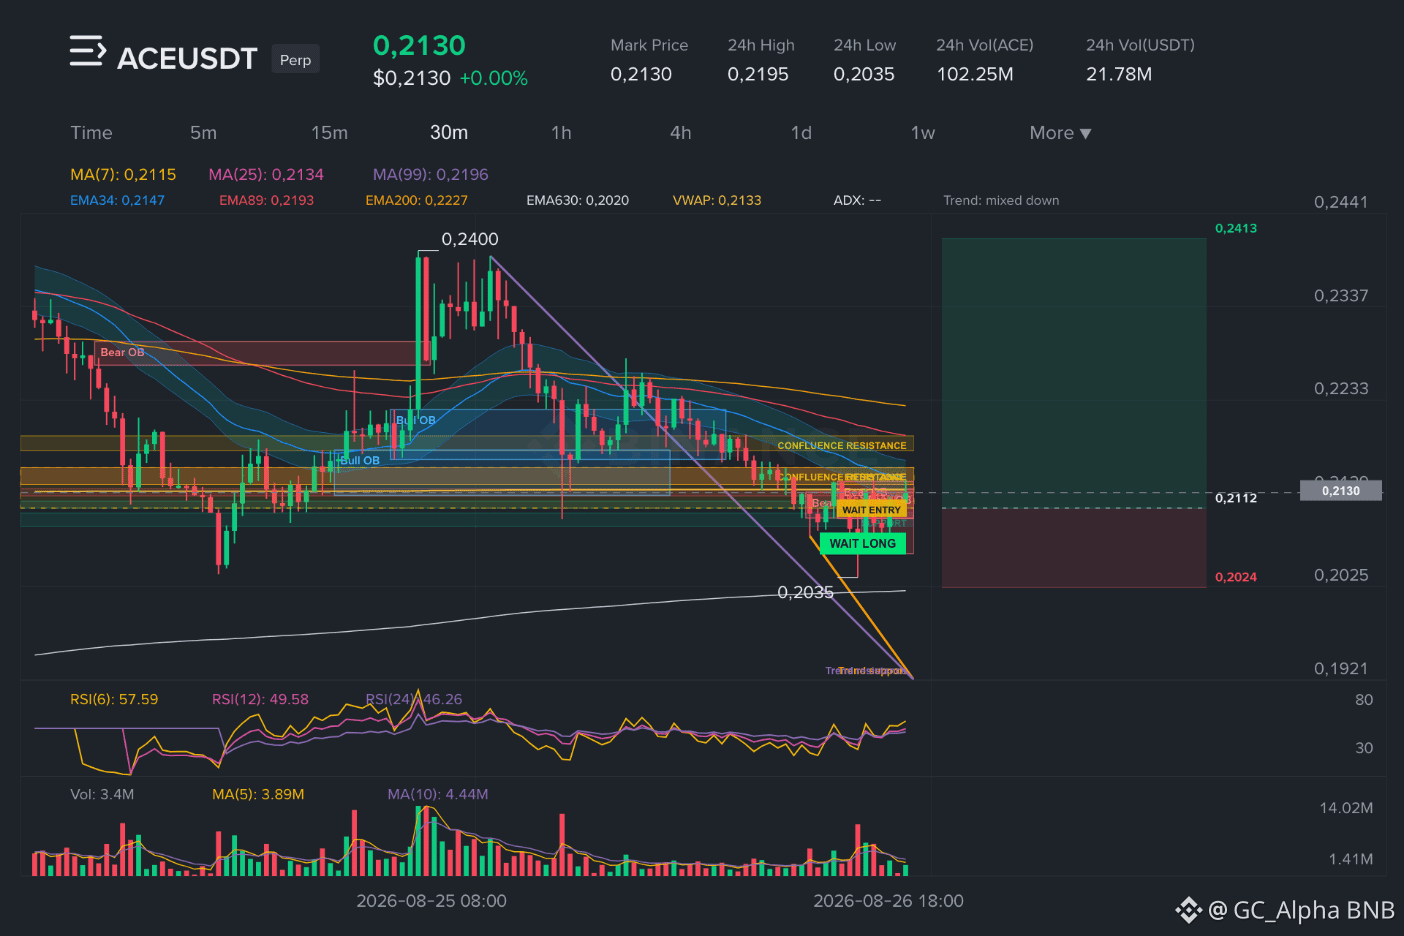Click the 24h Vol(USDT) value 21.78M
The image size is (1404, 936).
pyautogui.click(x=1119, y=74)
